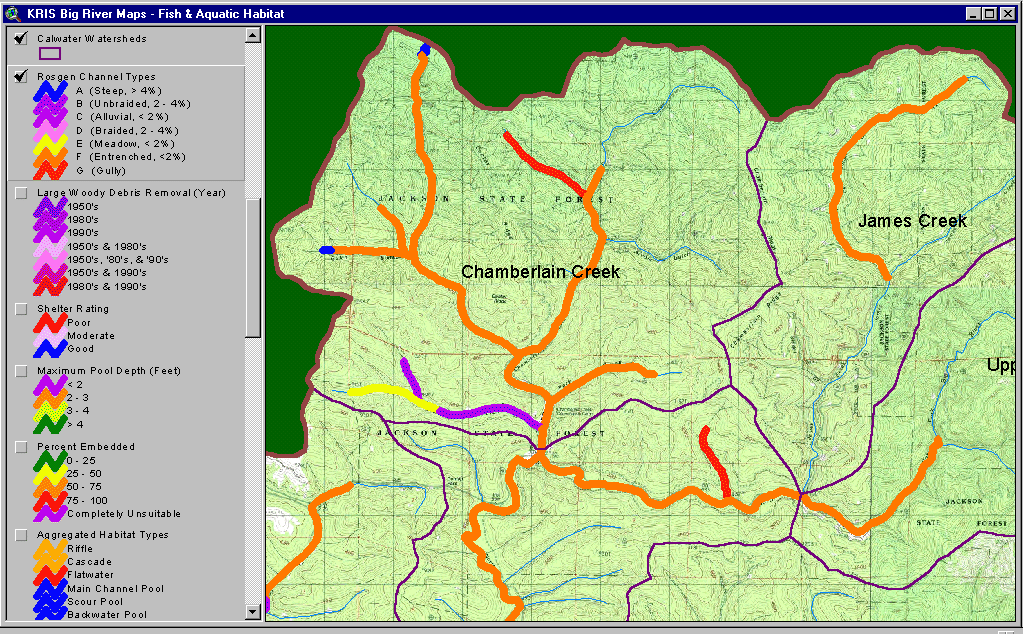
Task: Click the B (Unbraided, 2 - 4%) legend symbol
Action: tap(50, 104)
